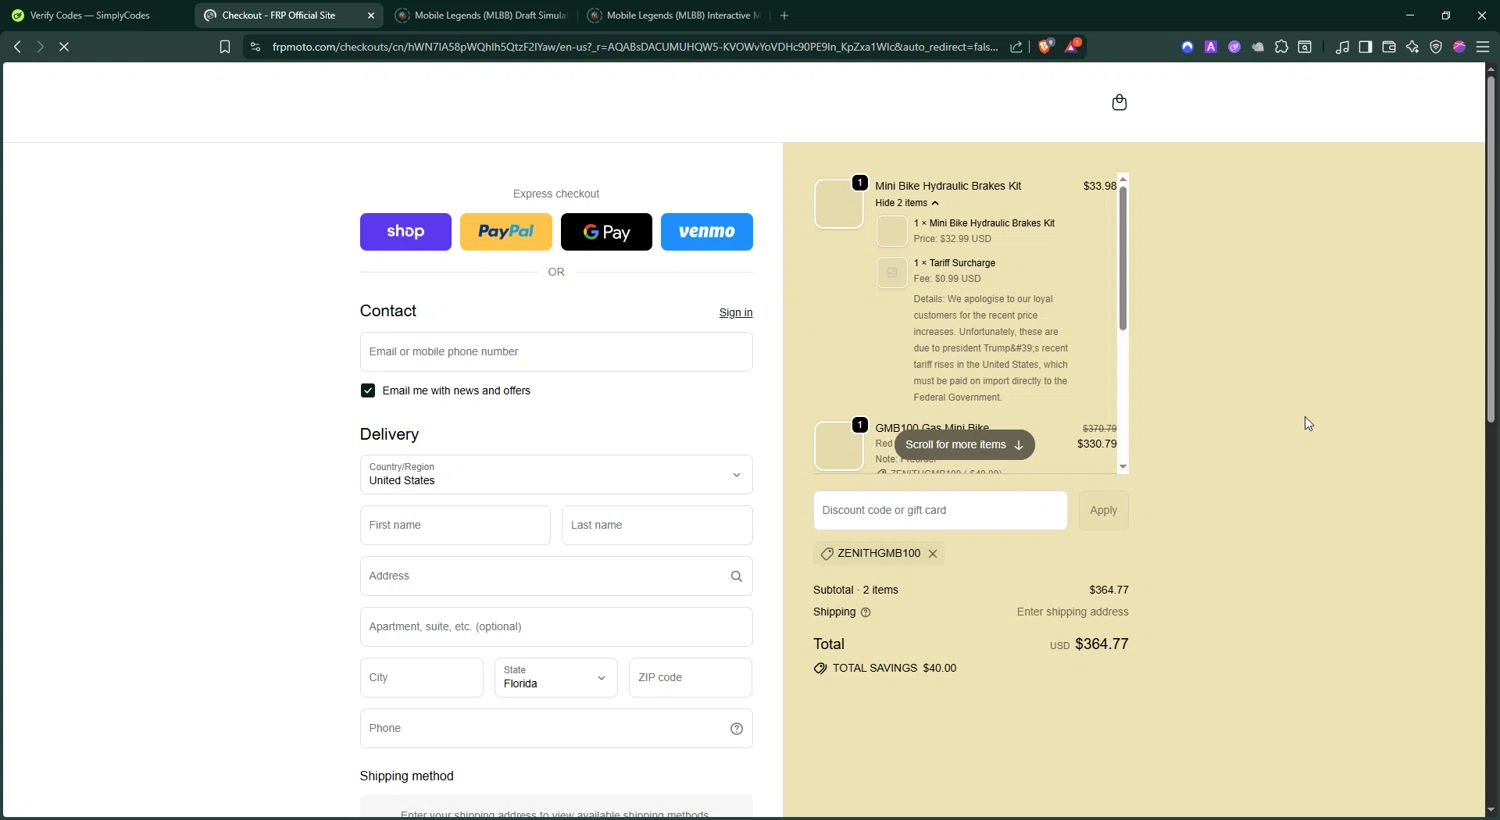Image resolution: width=1500 pixels, height=820 pixels.
Task: Click the GMB100 Gas Mini Bike thumbnail
Action: click(x=839, y=446)
